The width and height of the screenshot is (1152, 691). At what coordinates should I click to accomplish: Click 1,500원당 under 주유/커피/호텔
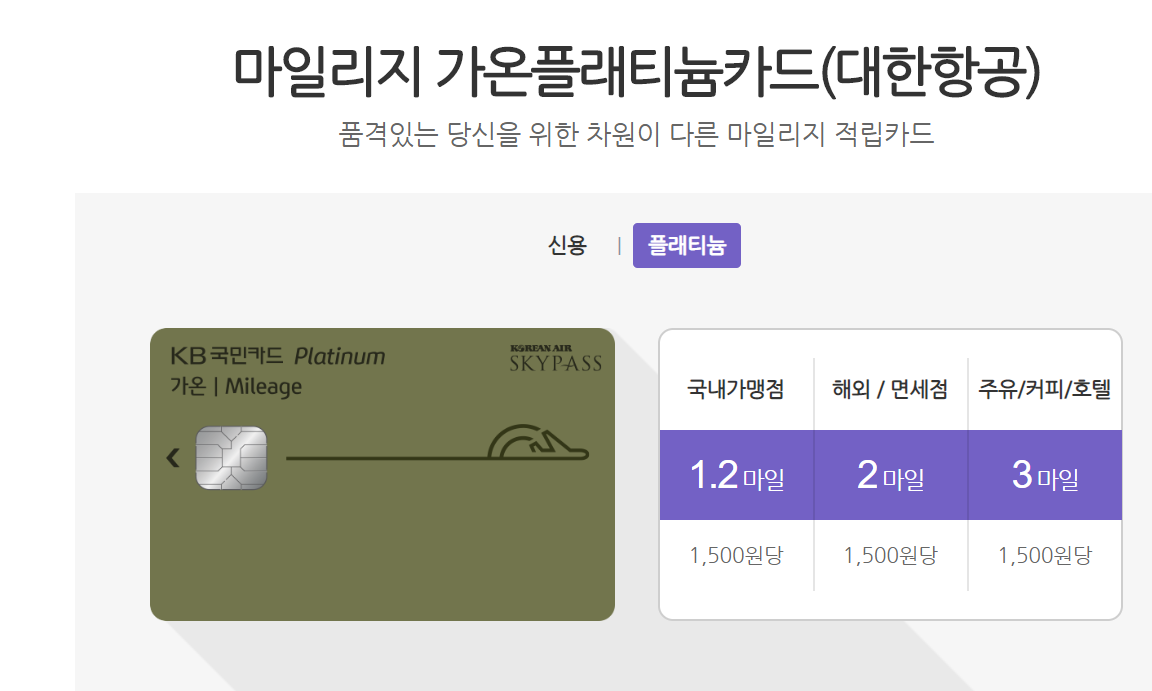[1045, 555]
